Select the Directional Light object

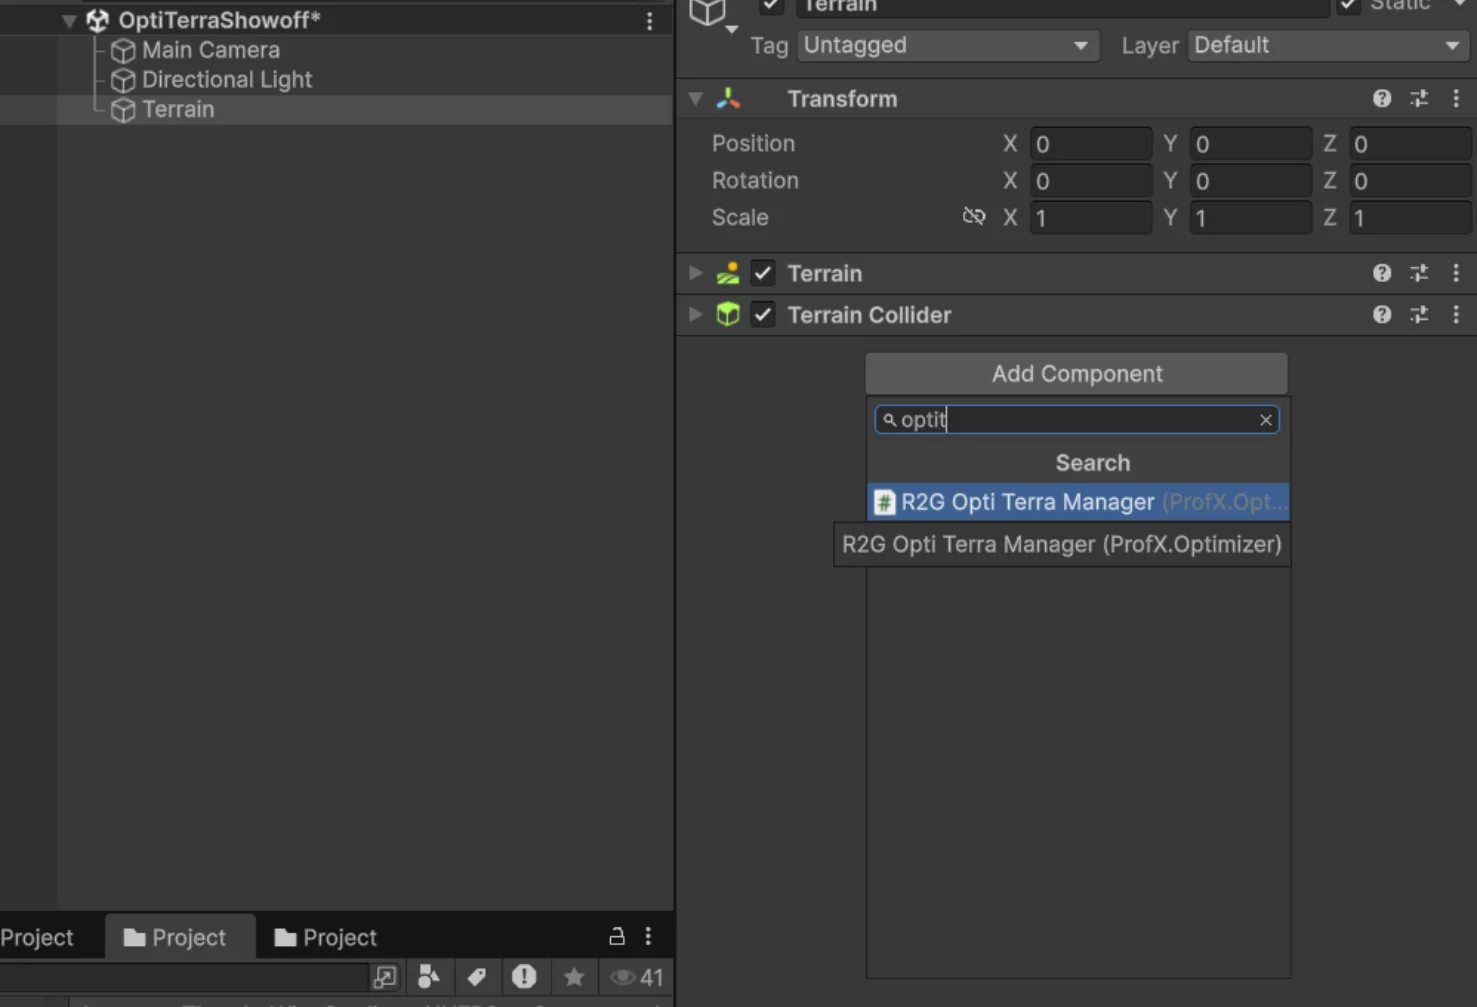226,80
